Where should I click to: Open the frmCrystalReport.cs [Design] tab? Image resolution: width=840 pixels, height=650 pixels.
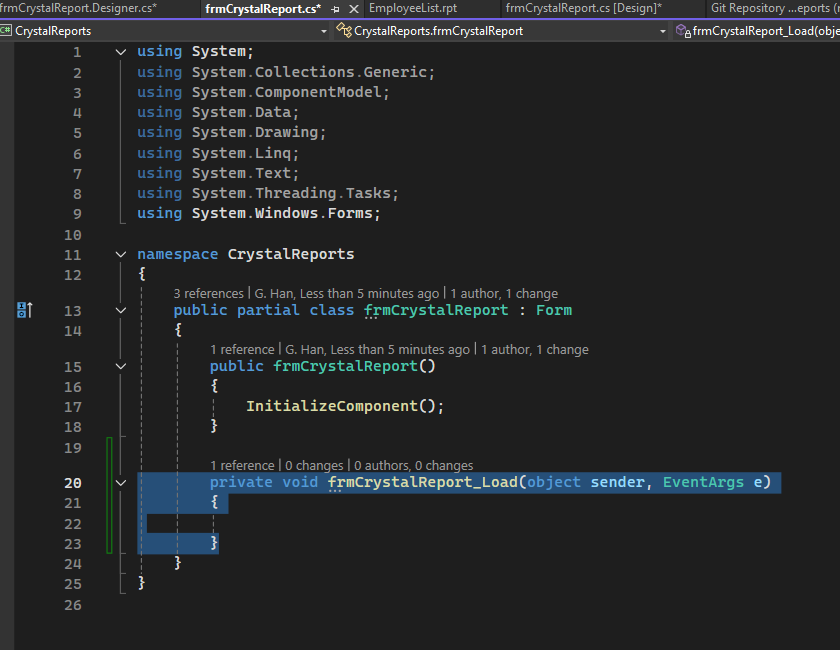[x=584, y=8]
